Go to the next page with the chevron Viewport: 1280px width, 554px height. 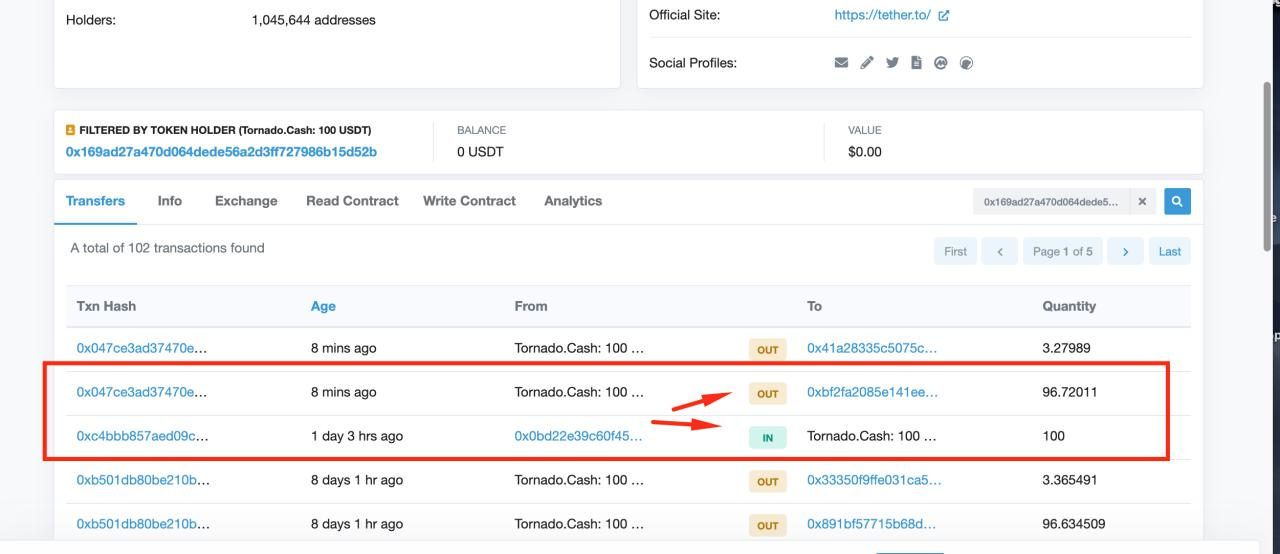pos(1125,252)
